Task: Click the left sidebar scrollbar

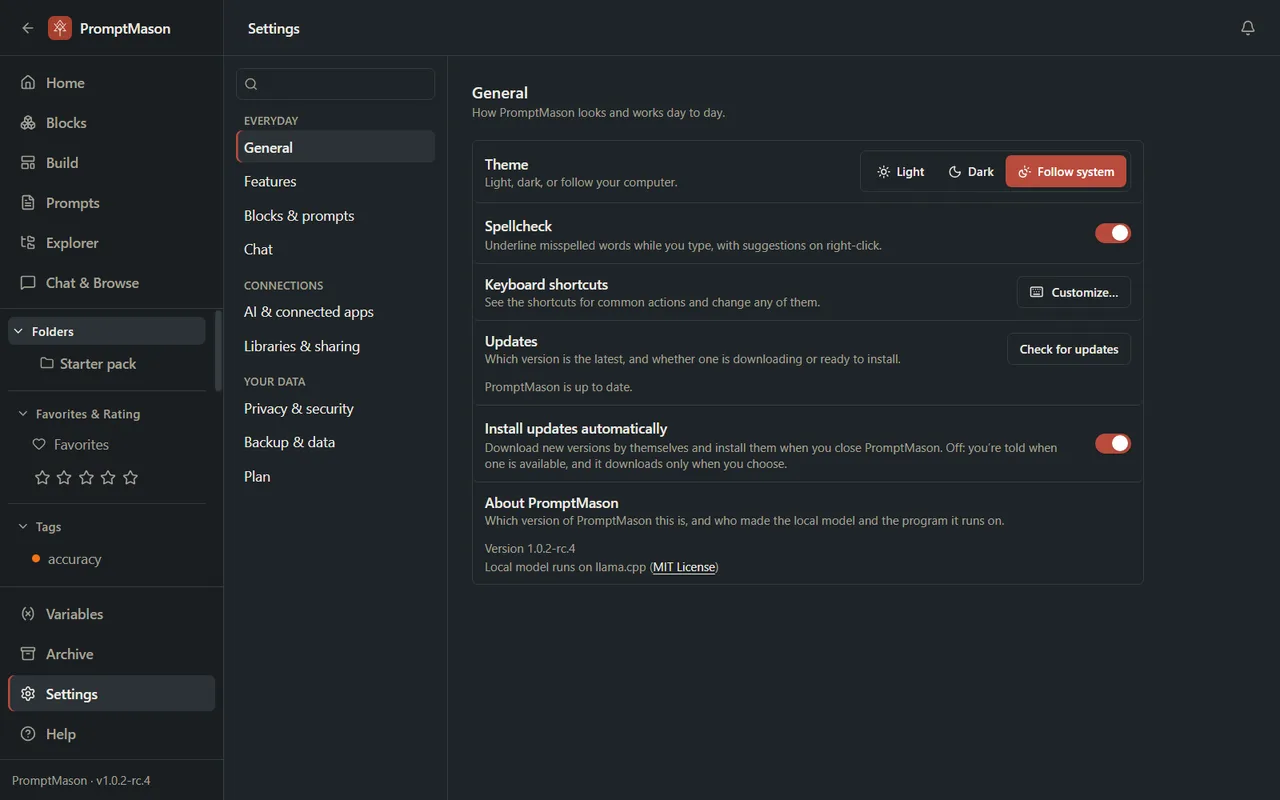Action: (x=218, y=350)
